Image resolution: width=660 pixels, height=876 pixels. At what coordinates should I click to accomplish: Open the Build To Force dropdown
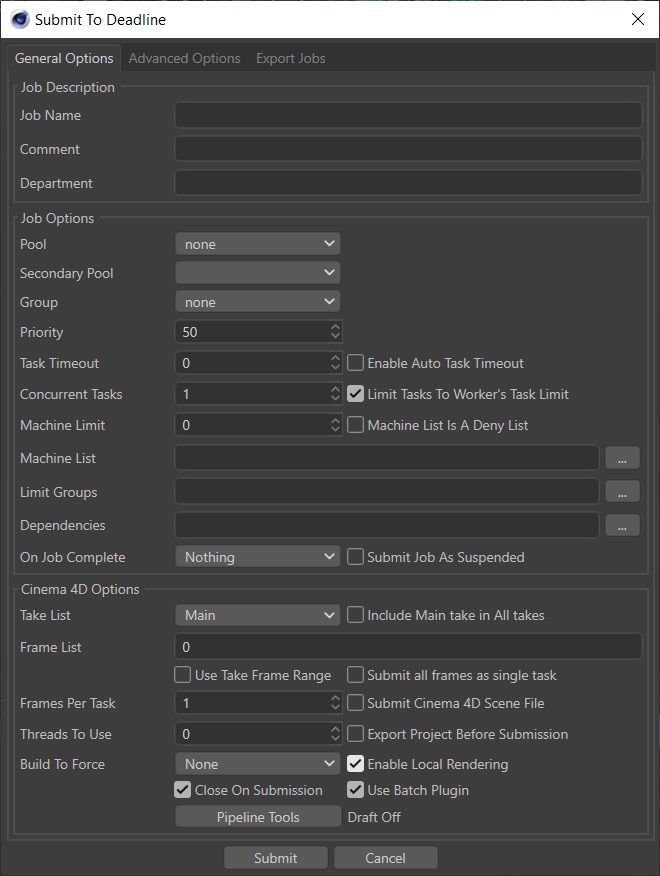[257, 763]
